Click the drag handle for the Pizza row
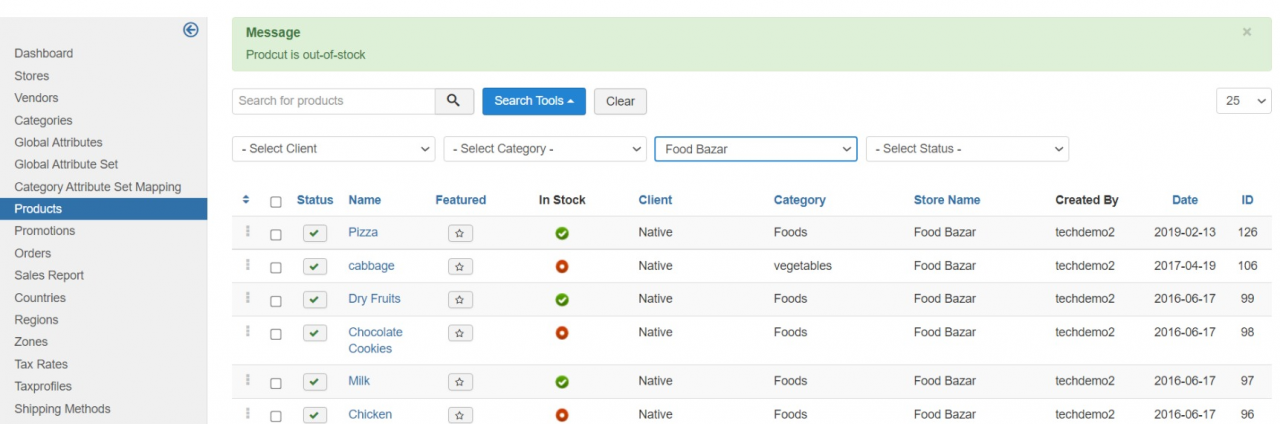 (x=247, y=232)
